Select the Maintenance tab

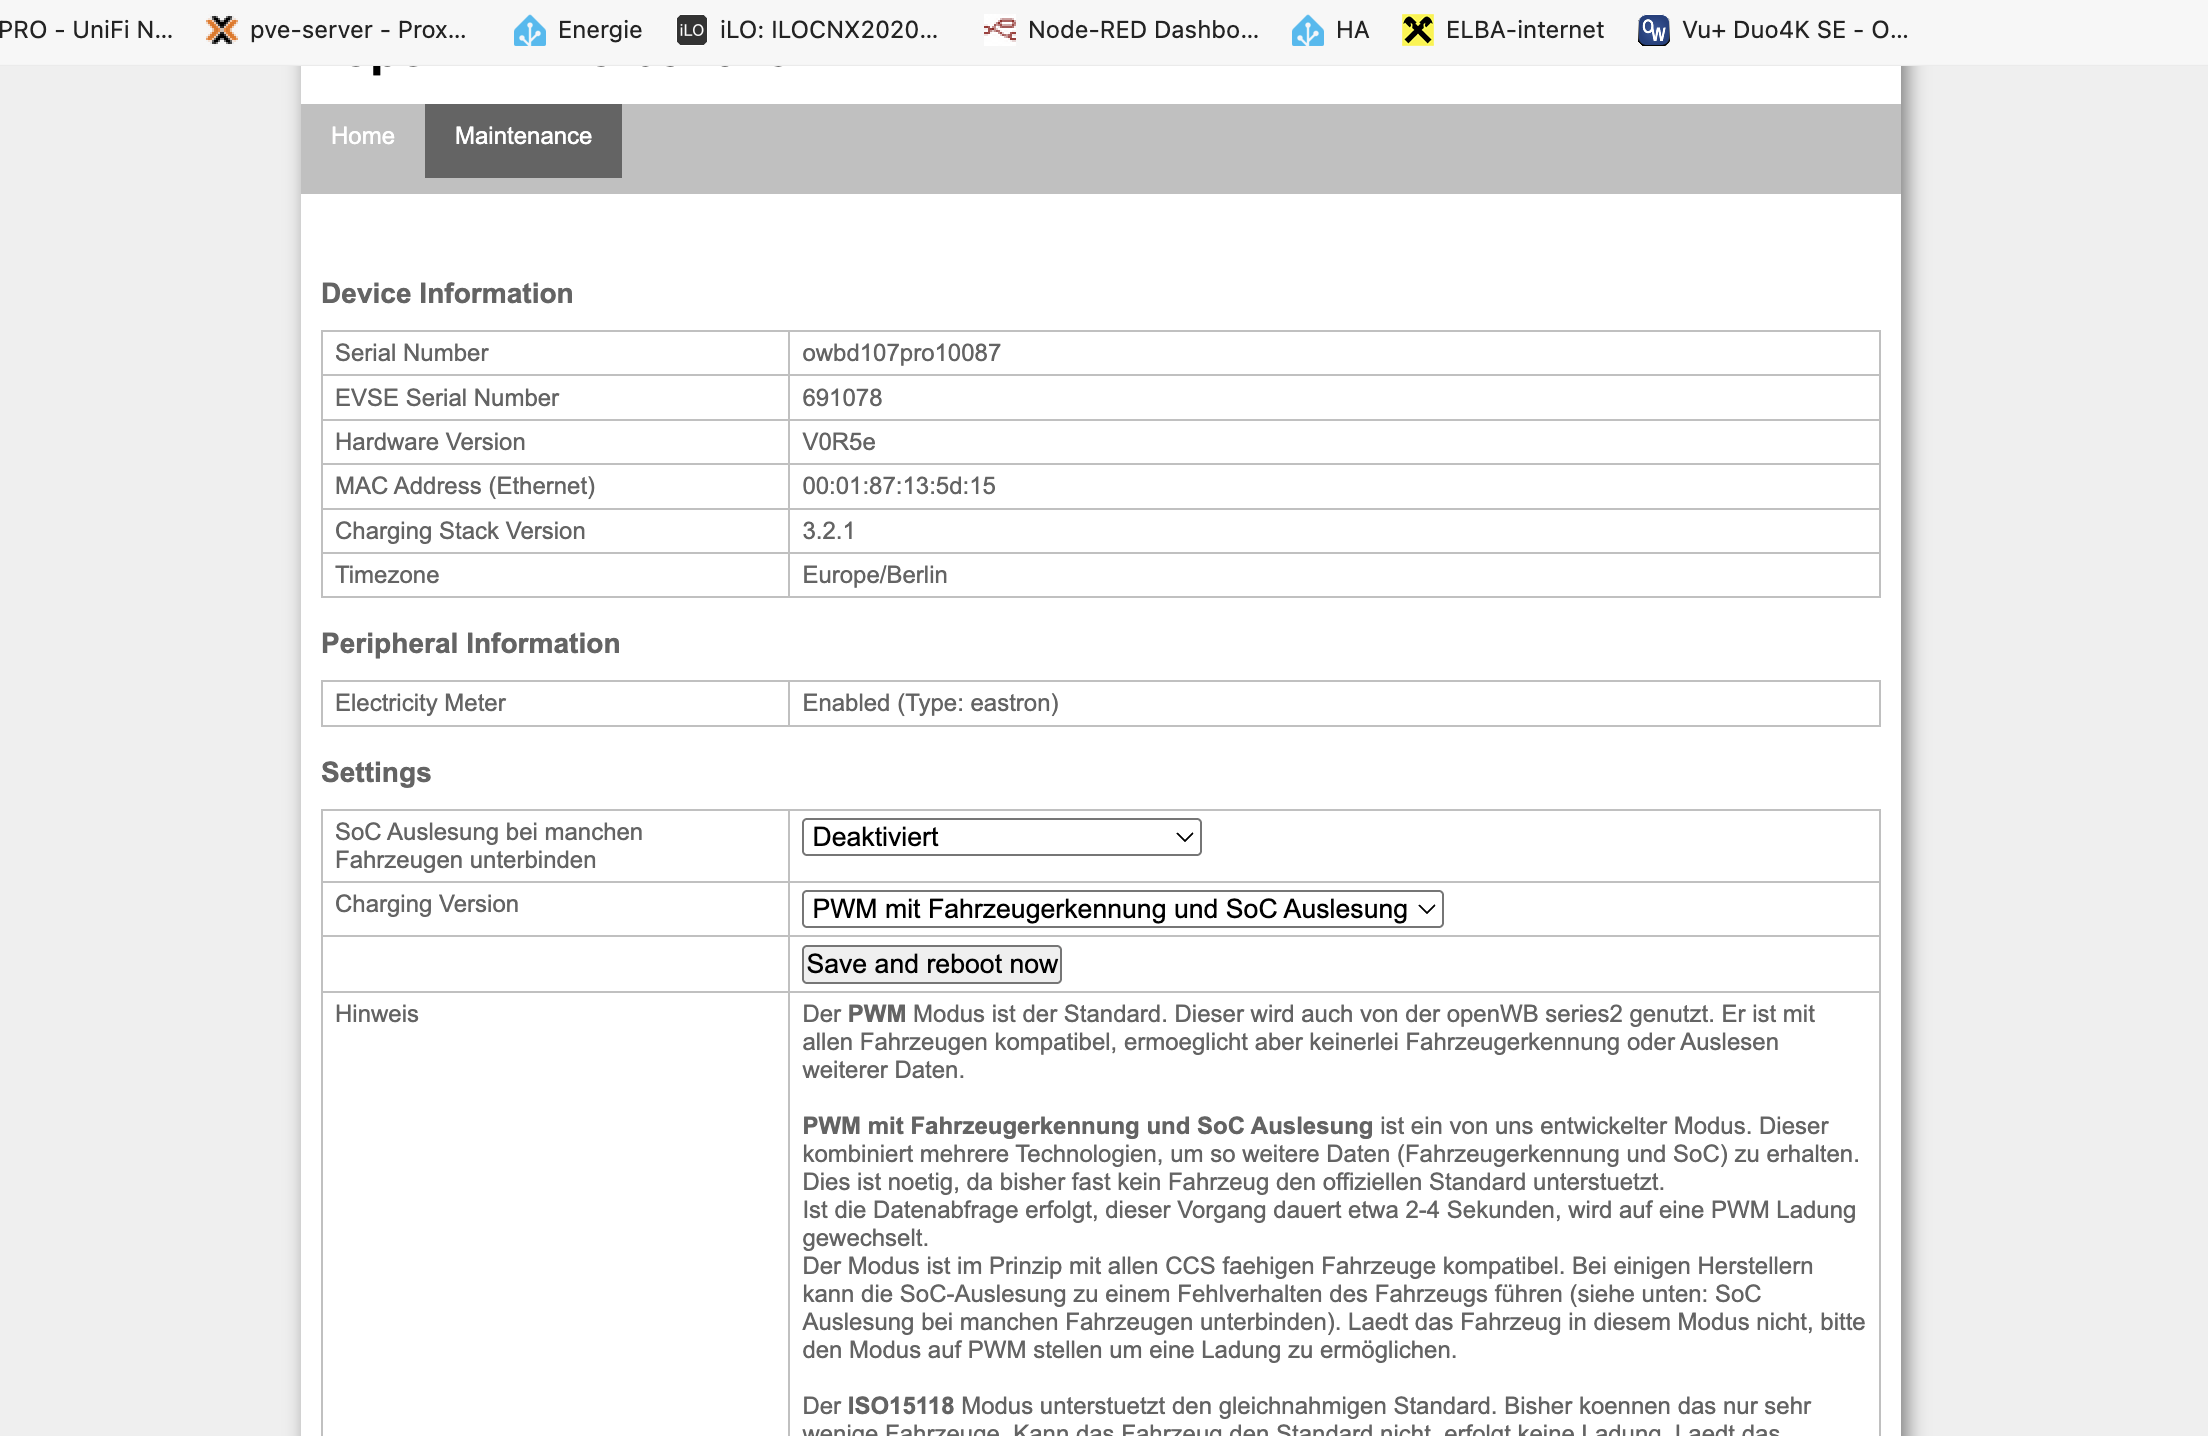coord(523,137)
